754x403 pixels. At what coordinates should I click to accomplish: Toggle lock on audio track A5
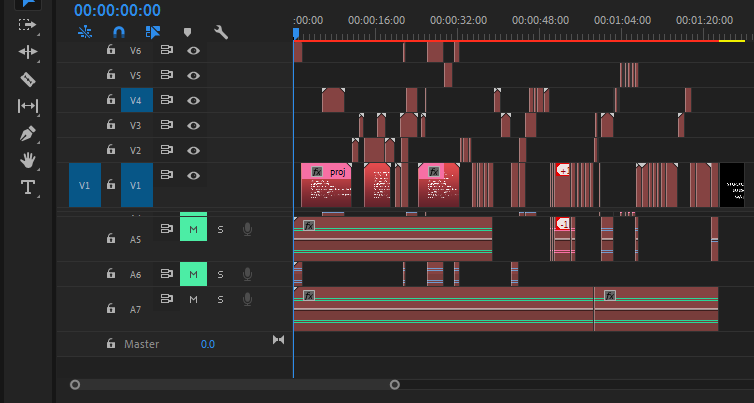point(111,239)
